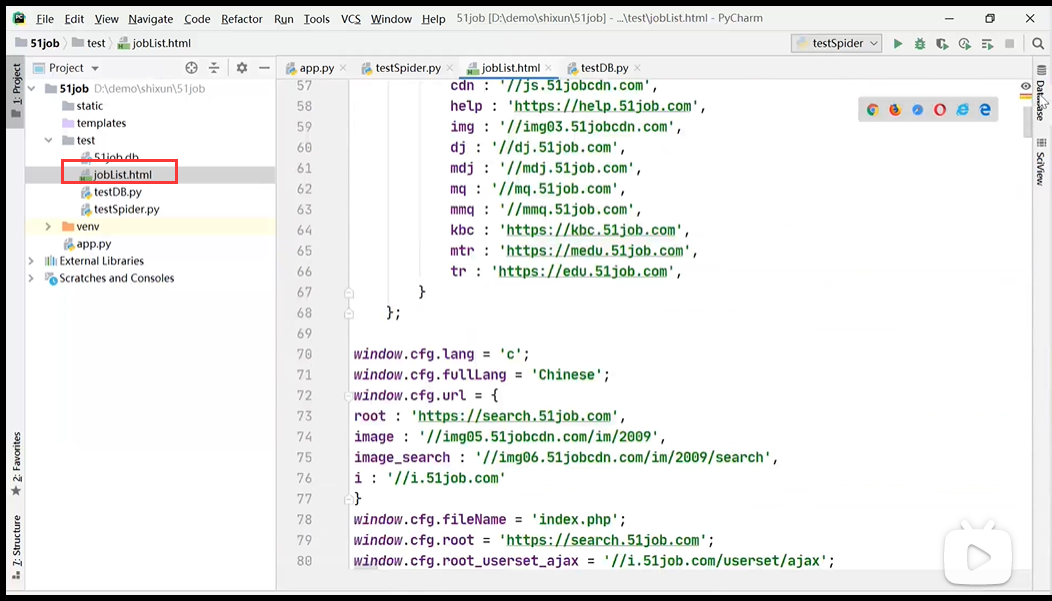The width and height of the screenshot is (1052, 601).
Task: Click the https://medu.51job.com link in code
Action: (x=594, y=251)
